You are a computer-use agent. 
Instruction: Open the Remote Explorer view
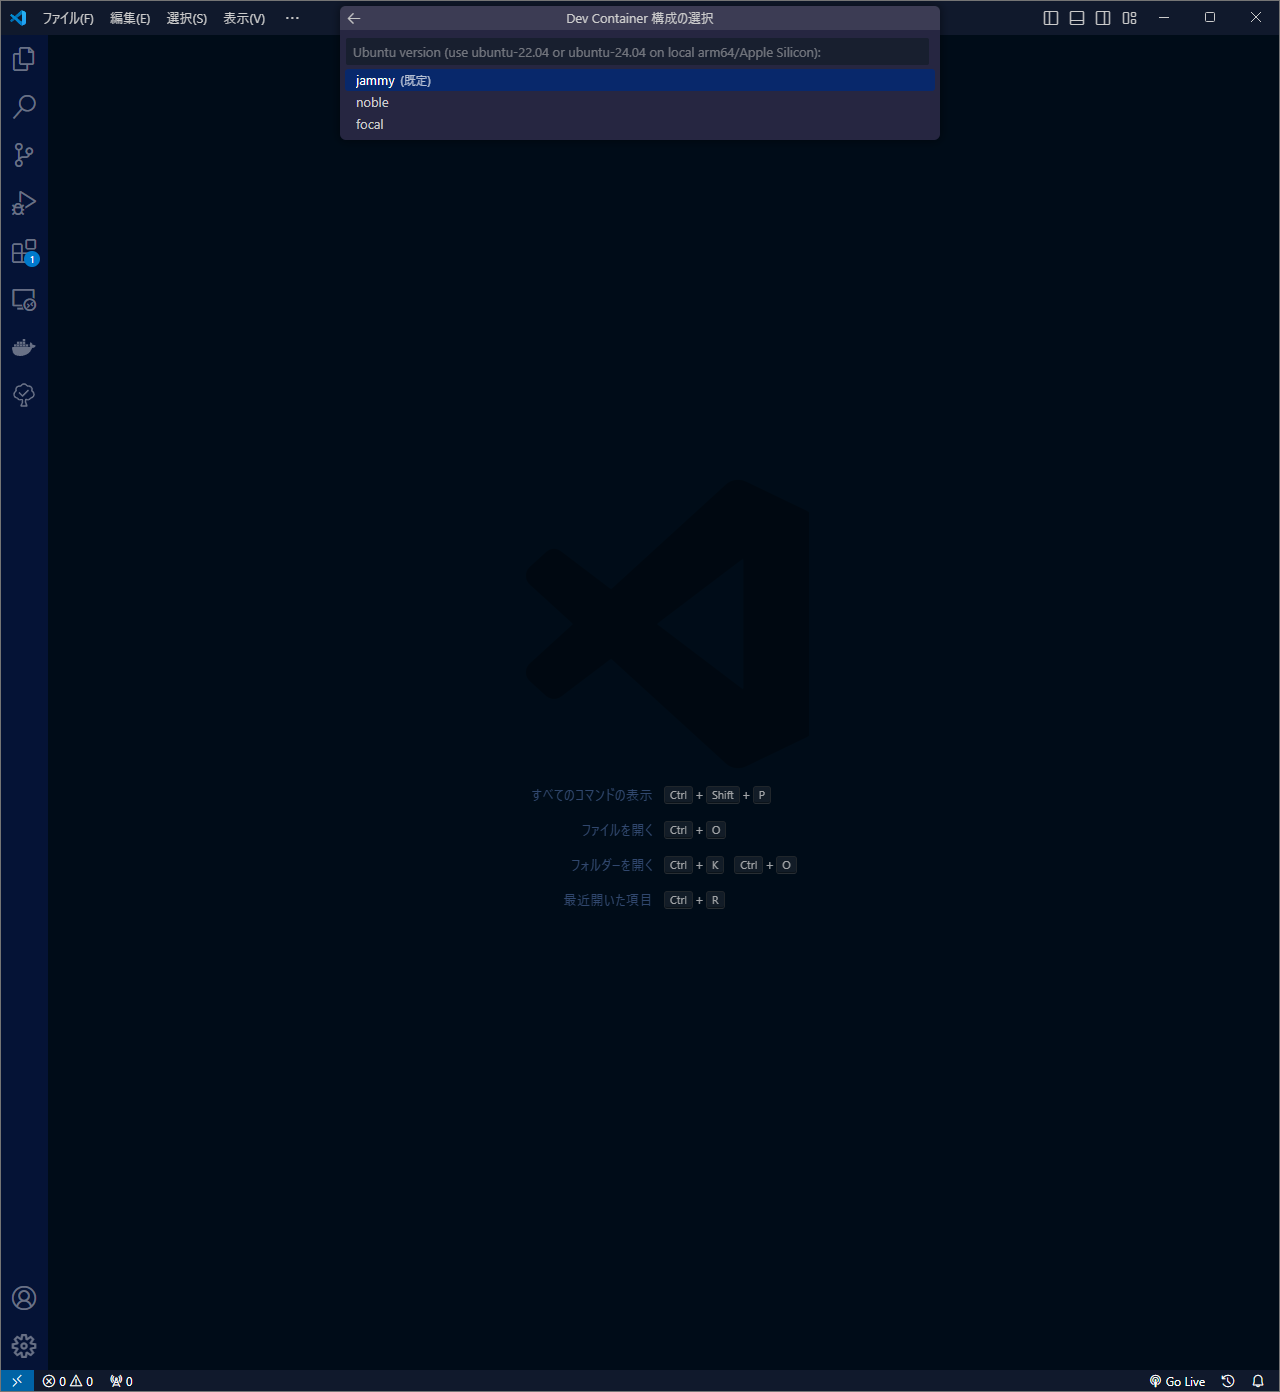pos(24,299)
